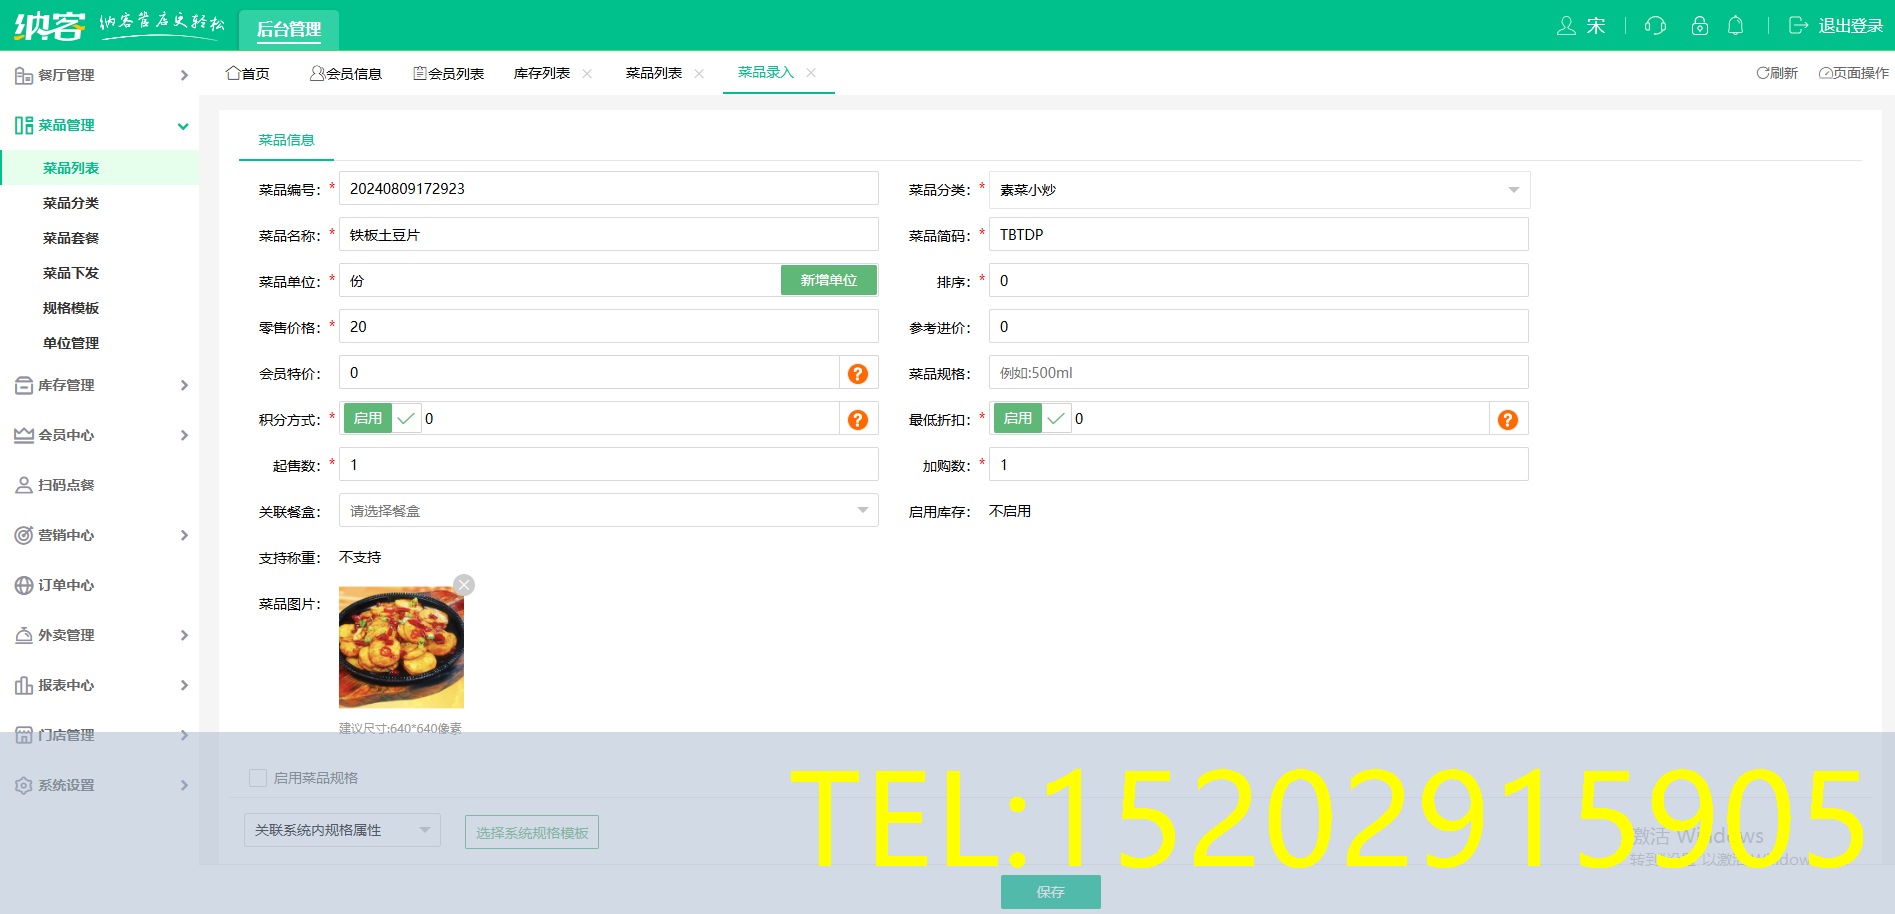
Task: Remove the dish photo via its X badge
Action: pyautogui.click(x=463, y=584)
